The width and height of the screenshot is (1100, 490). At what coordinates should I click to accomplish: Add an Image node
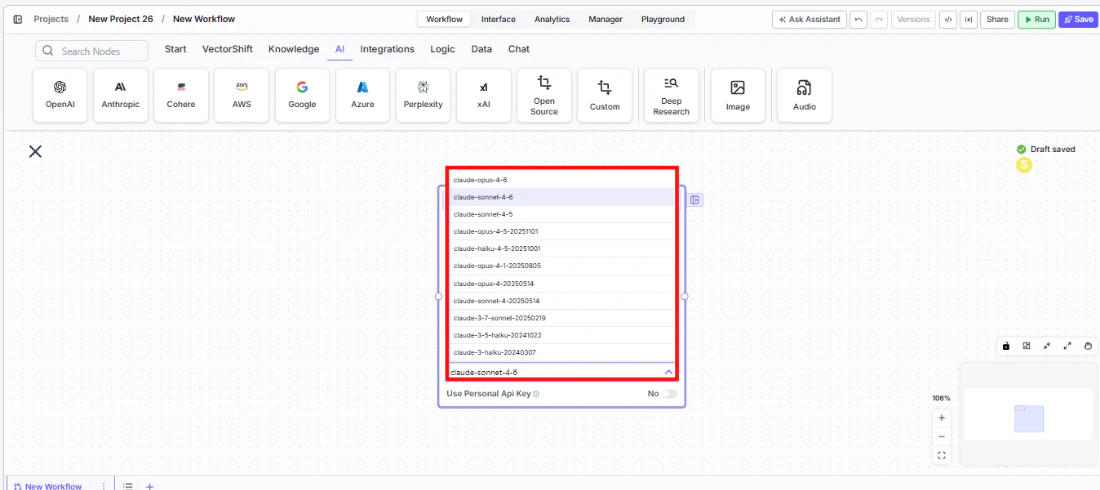738,95
